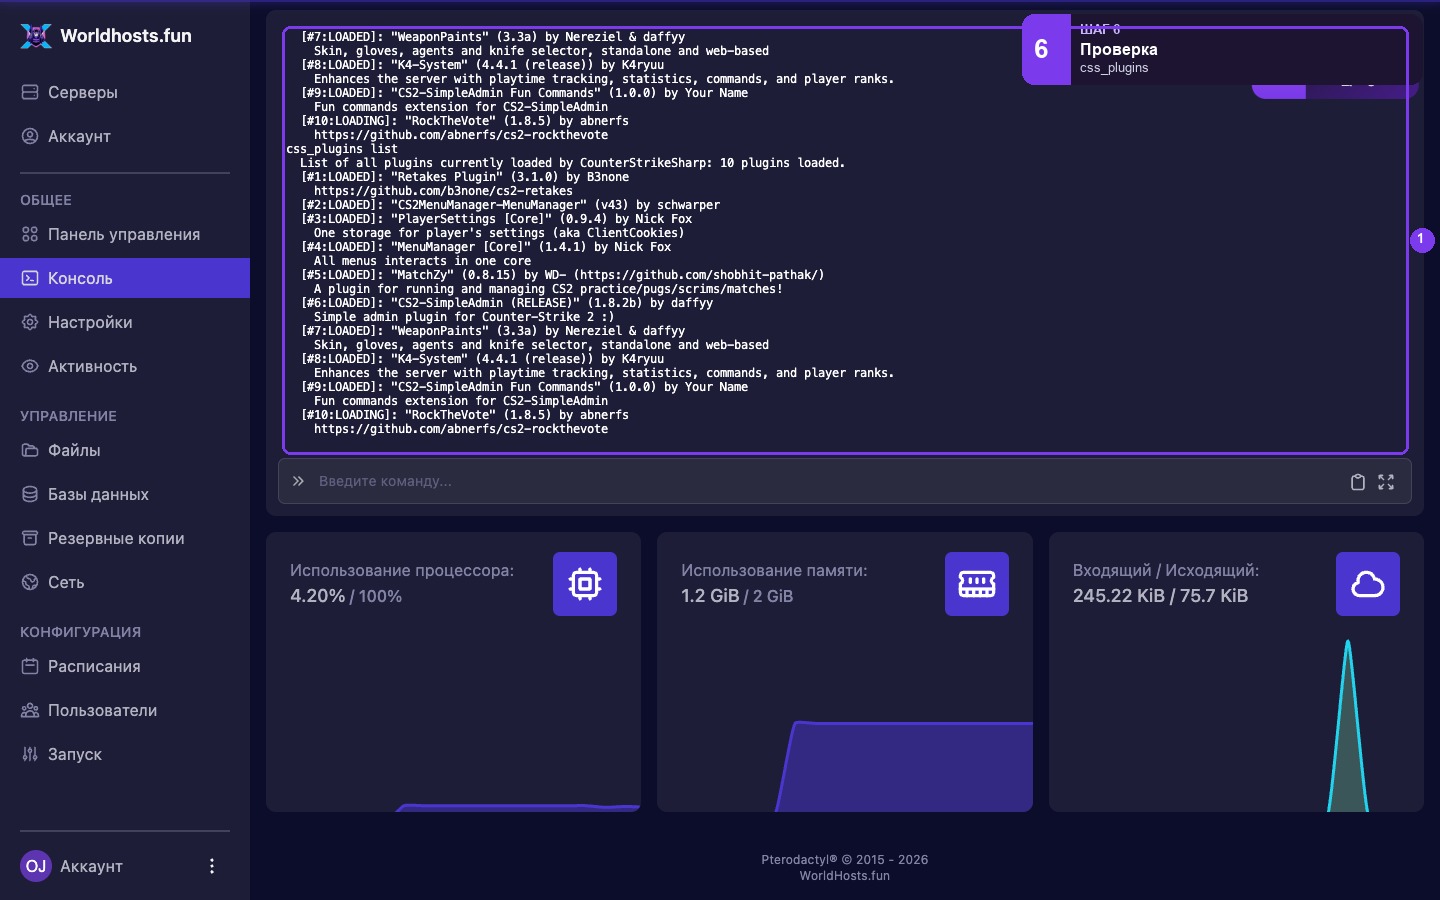The width and height of the screenshot is (1440, 900).
Task: Click the double-chevron prompt icon
Action: coord(298,481)
